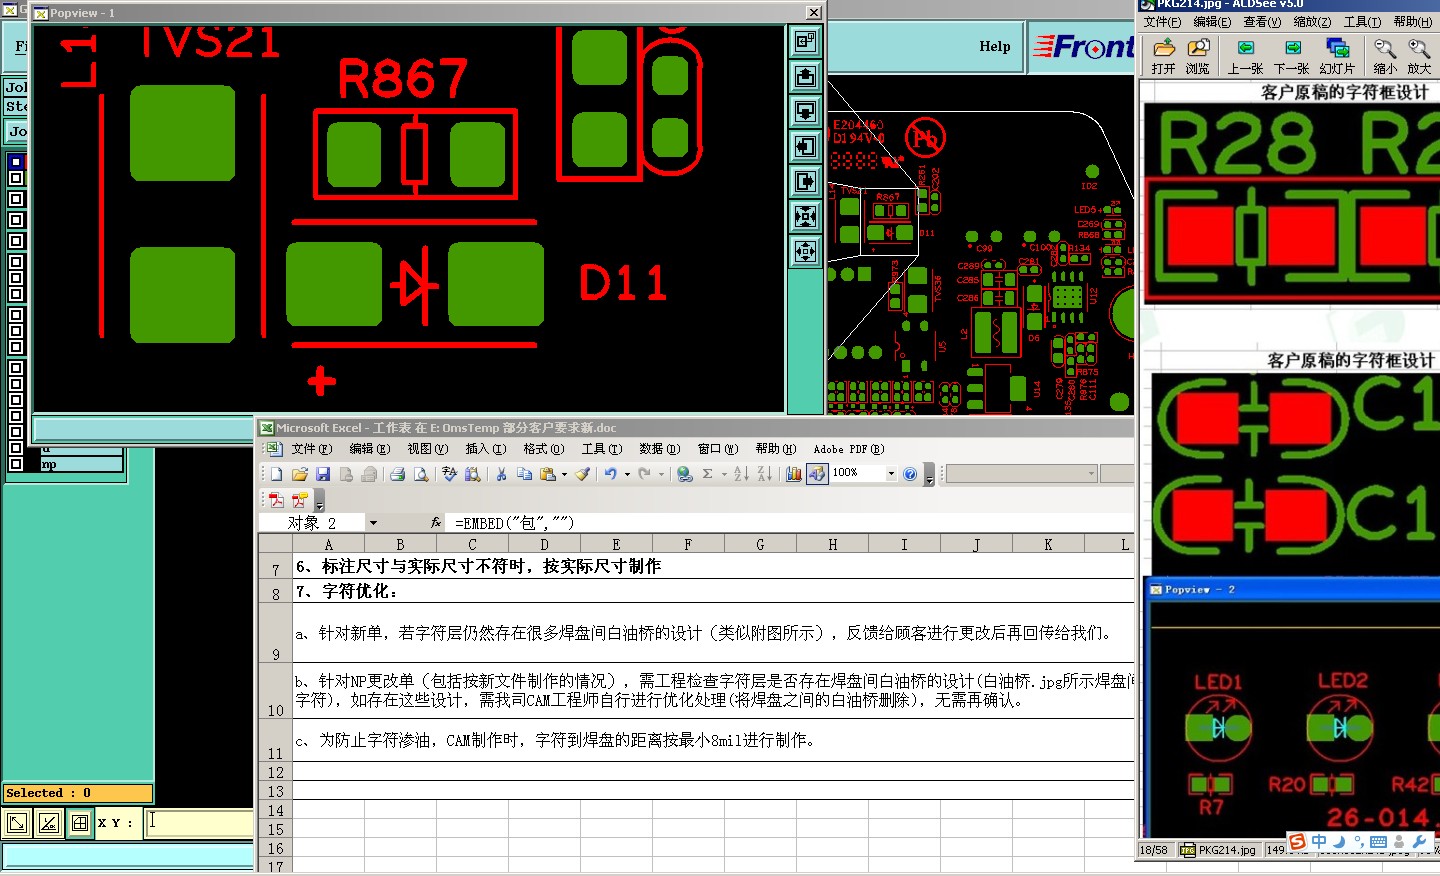The image size is (1440, 876).
Task: Click the Print Preview icon in Excel
Action: click(x=421, y=474)
